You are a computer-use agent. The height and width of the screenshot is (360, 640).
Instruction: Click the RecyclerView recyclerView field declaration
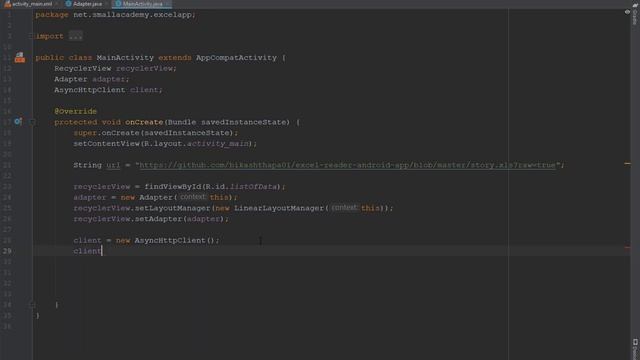(x=116, y=69)
